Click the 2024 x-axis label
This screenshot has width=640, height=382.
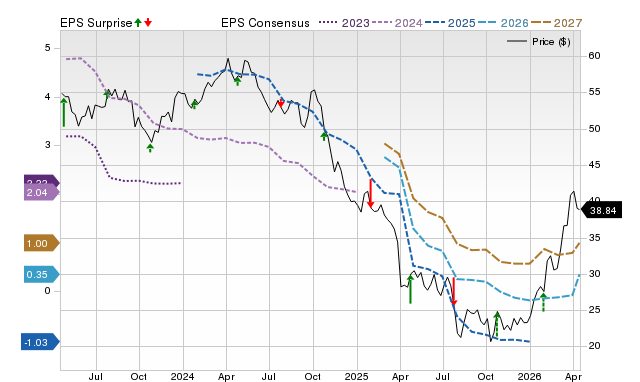(x=182, y=376)
